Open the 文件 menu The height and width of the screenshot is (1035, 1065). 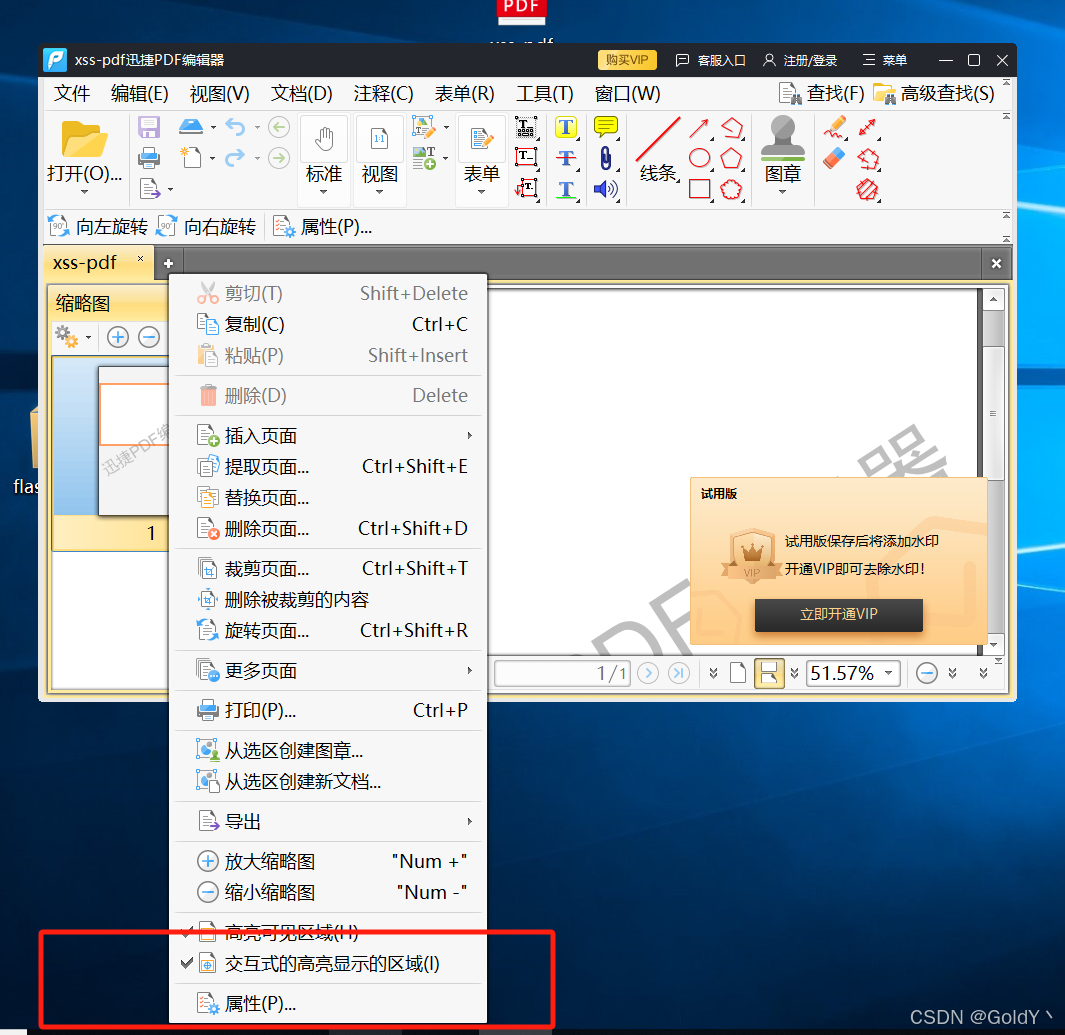tap(72, 93)
